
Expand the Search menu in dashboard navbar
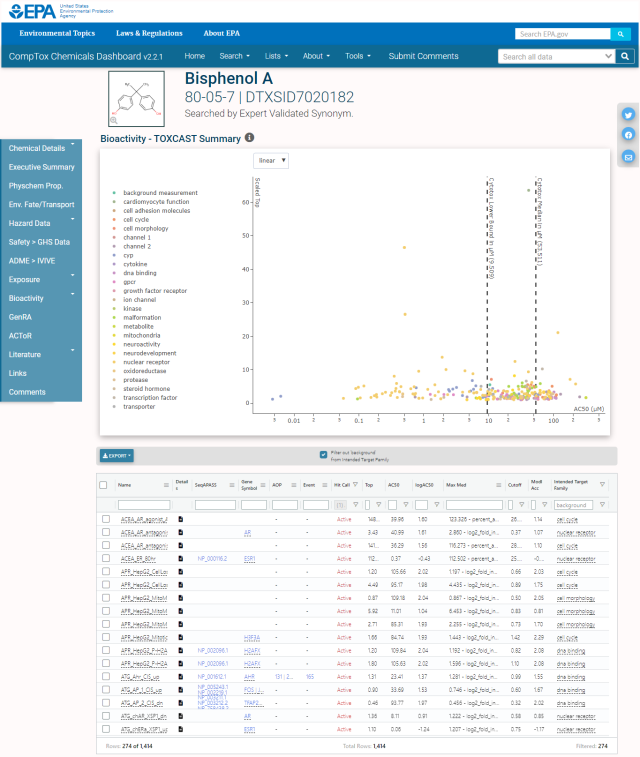pyautogui.click(x=234, y=56)
